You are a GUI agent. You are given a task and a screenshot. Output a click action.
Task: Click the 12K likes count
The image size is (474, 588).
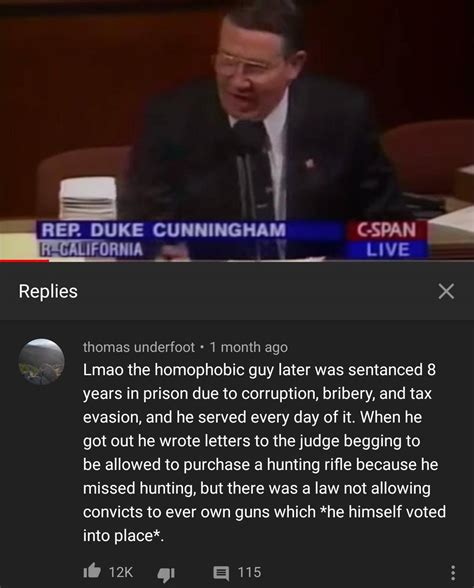121,572
